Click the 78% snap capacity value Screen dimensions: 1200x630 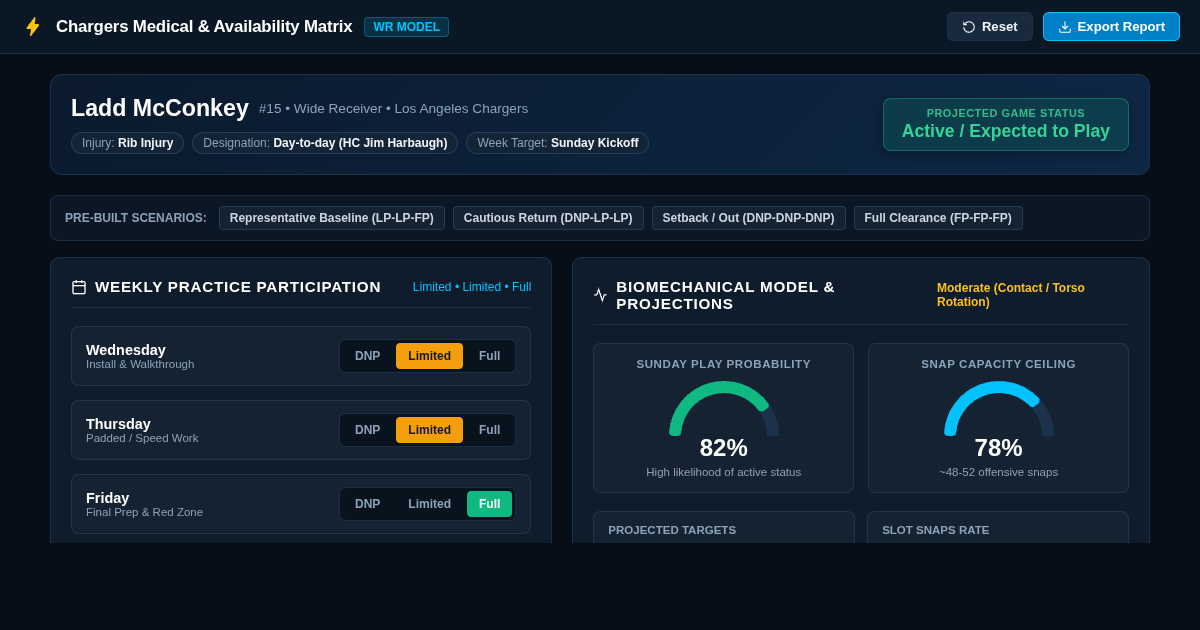[999, 448]
